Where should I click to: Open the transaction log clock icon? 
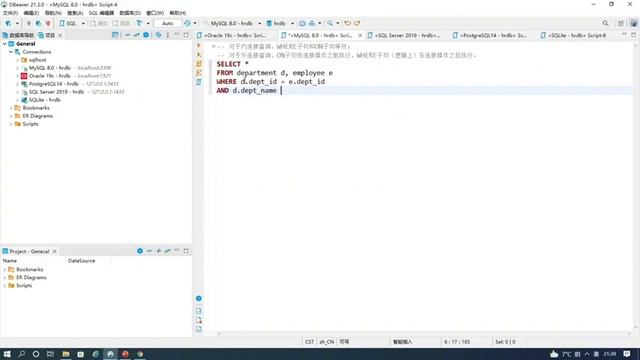click(187, 23)
